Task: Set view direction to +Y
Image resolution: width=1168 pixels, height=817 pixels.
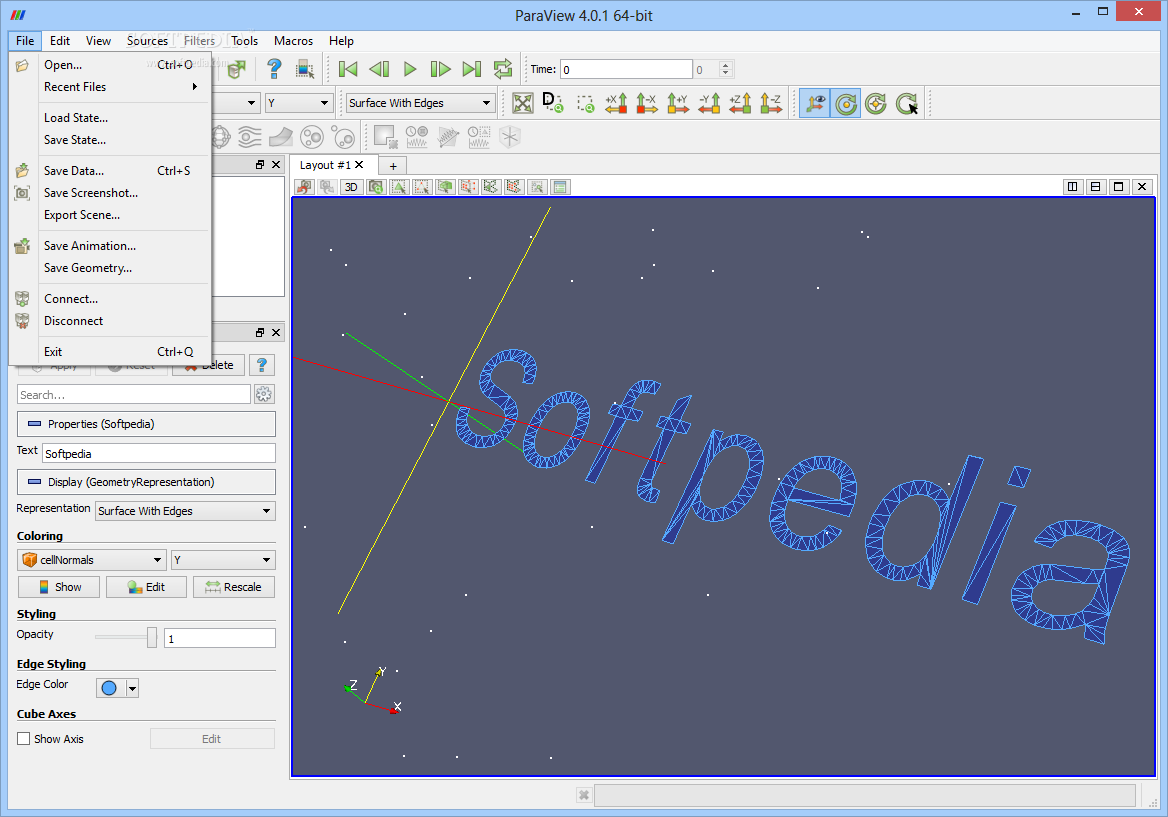Action: click(678, 104)
